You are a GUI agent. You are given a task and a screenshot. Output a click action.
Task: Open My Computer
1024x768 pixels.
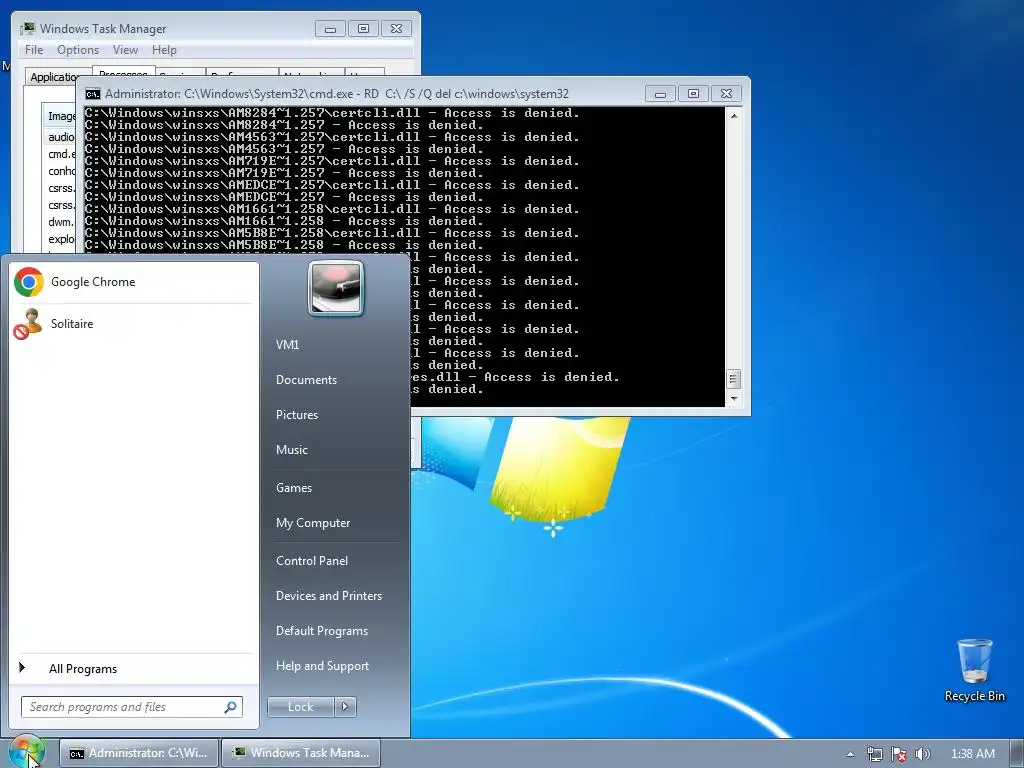313,523
